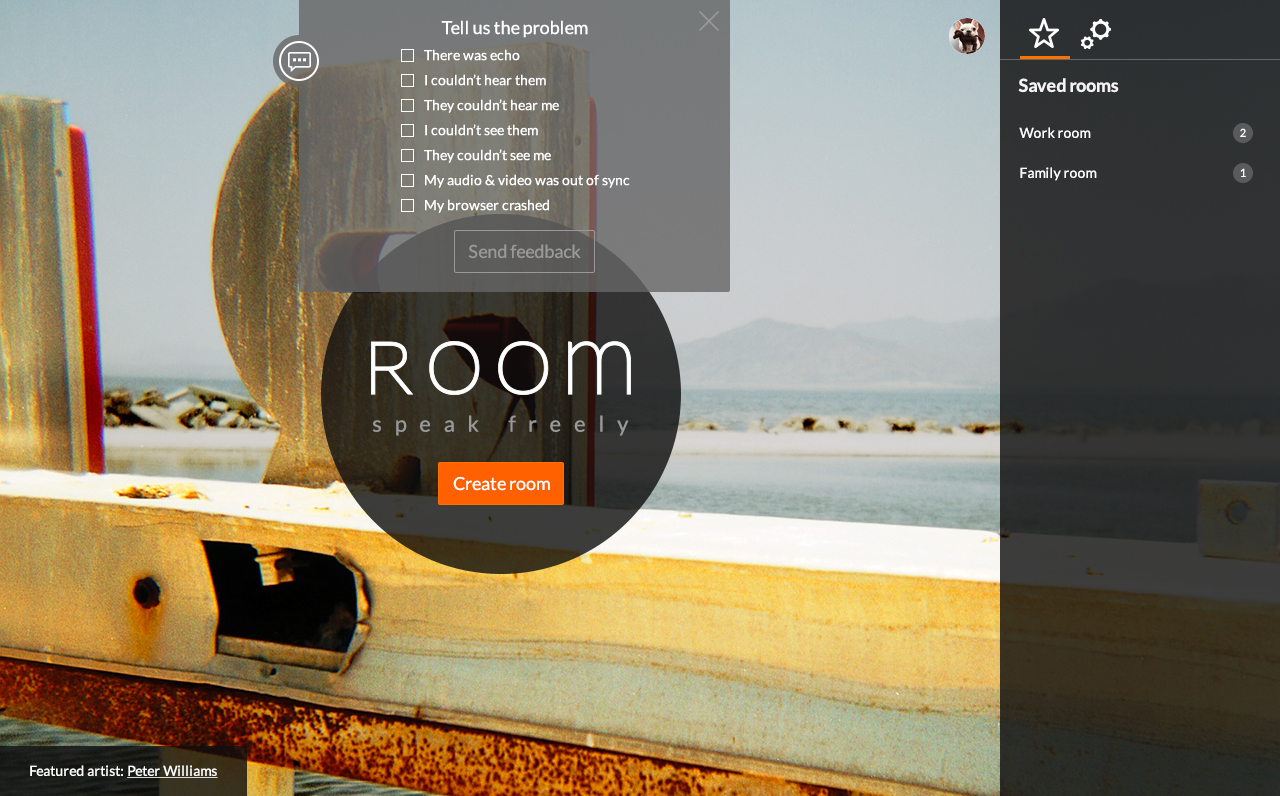The width and height of the screenshot is (1280, 796).
Task: Click the Tell us the problem title
Action: 515,28
